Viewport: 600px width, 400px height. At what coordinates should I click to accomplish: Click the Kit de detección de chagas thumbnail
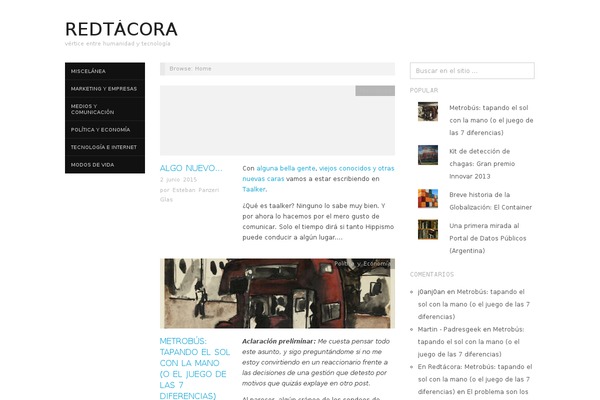pyautogui.click(x=428, y=155)
